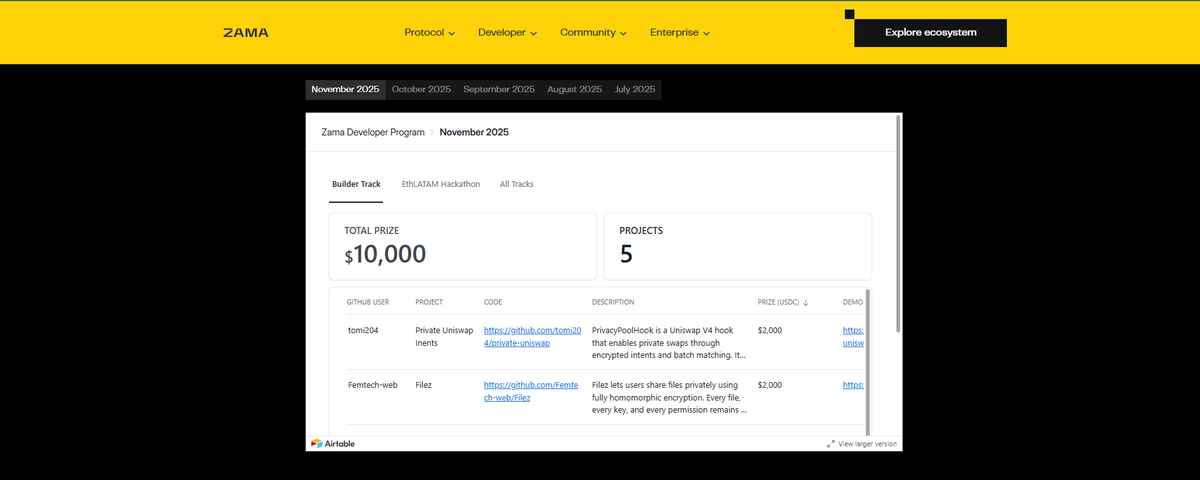Click the Explore ecosystem button
Screen dimensions: 1200x480
coord(930,33)
